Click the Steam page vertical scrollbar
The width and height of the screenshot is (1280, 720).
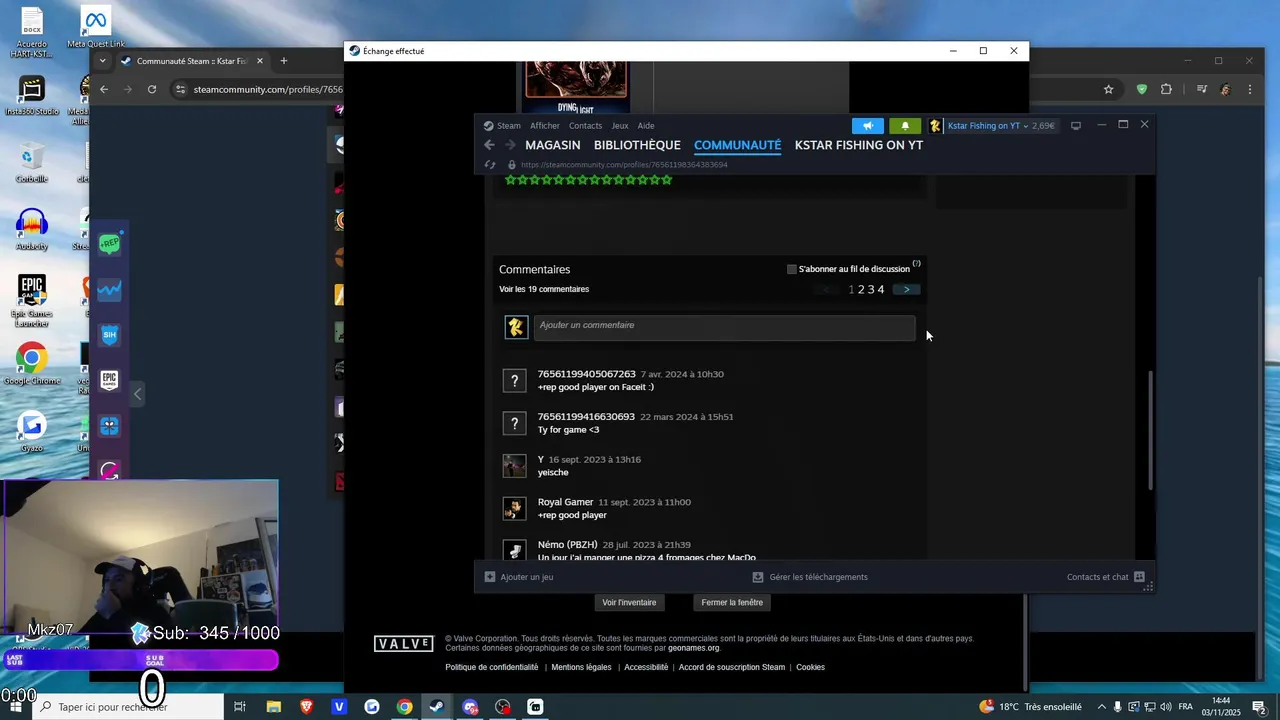[1151, 430]
